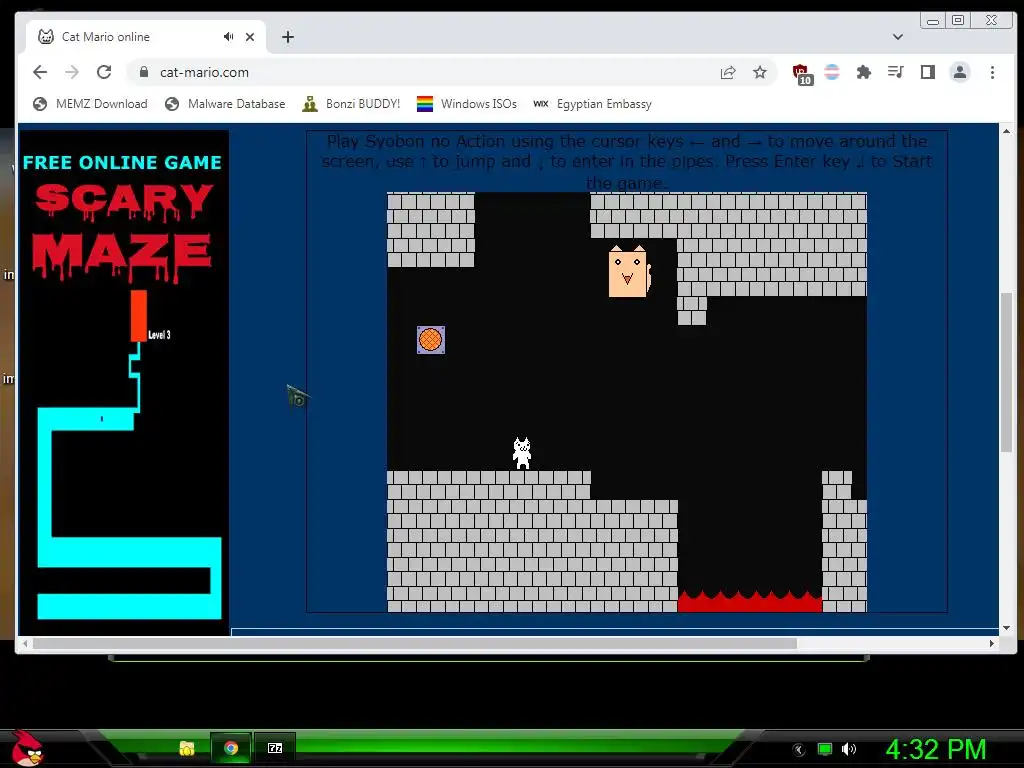Toggle the browser side panel
The image size is (1024, 768).
click(x=927, y=72)
